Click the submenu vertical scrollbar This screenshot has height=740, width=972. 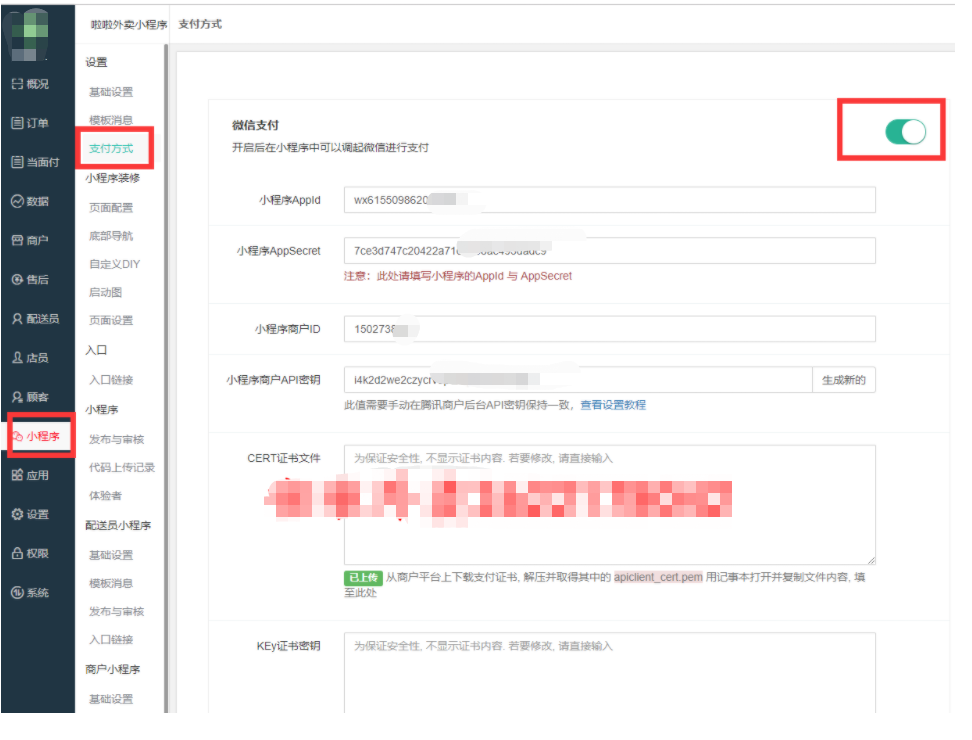[x=166, y=378]
